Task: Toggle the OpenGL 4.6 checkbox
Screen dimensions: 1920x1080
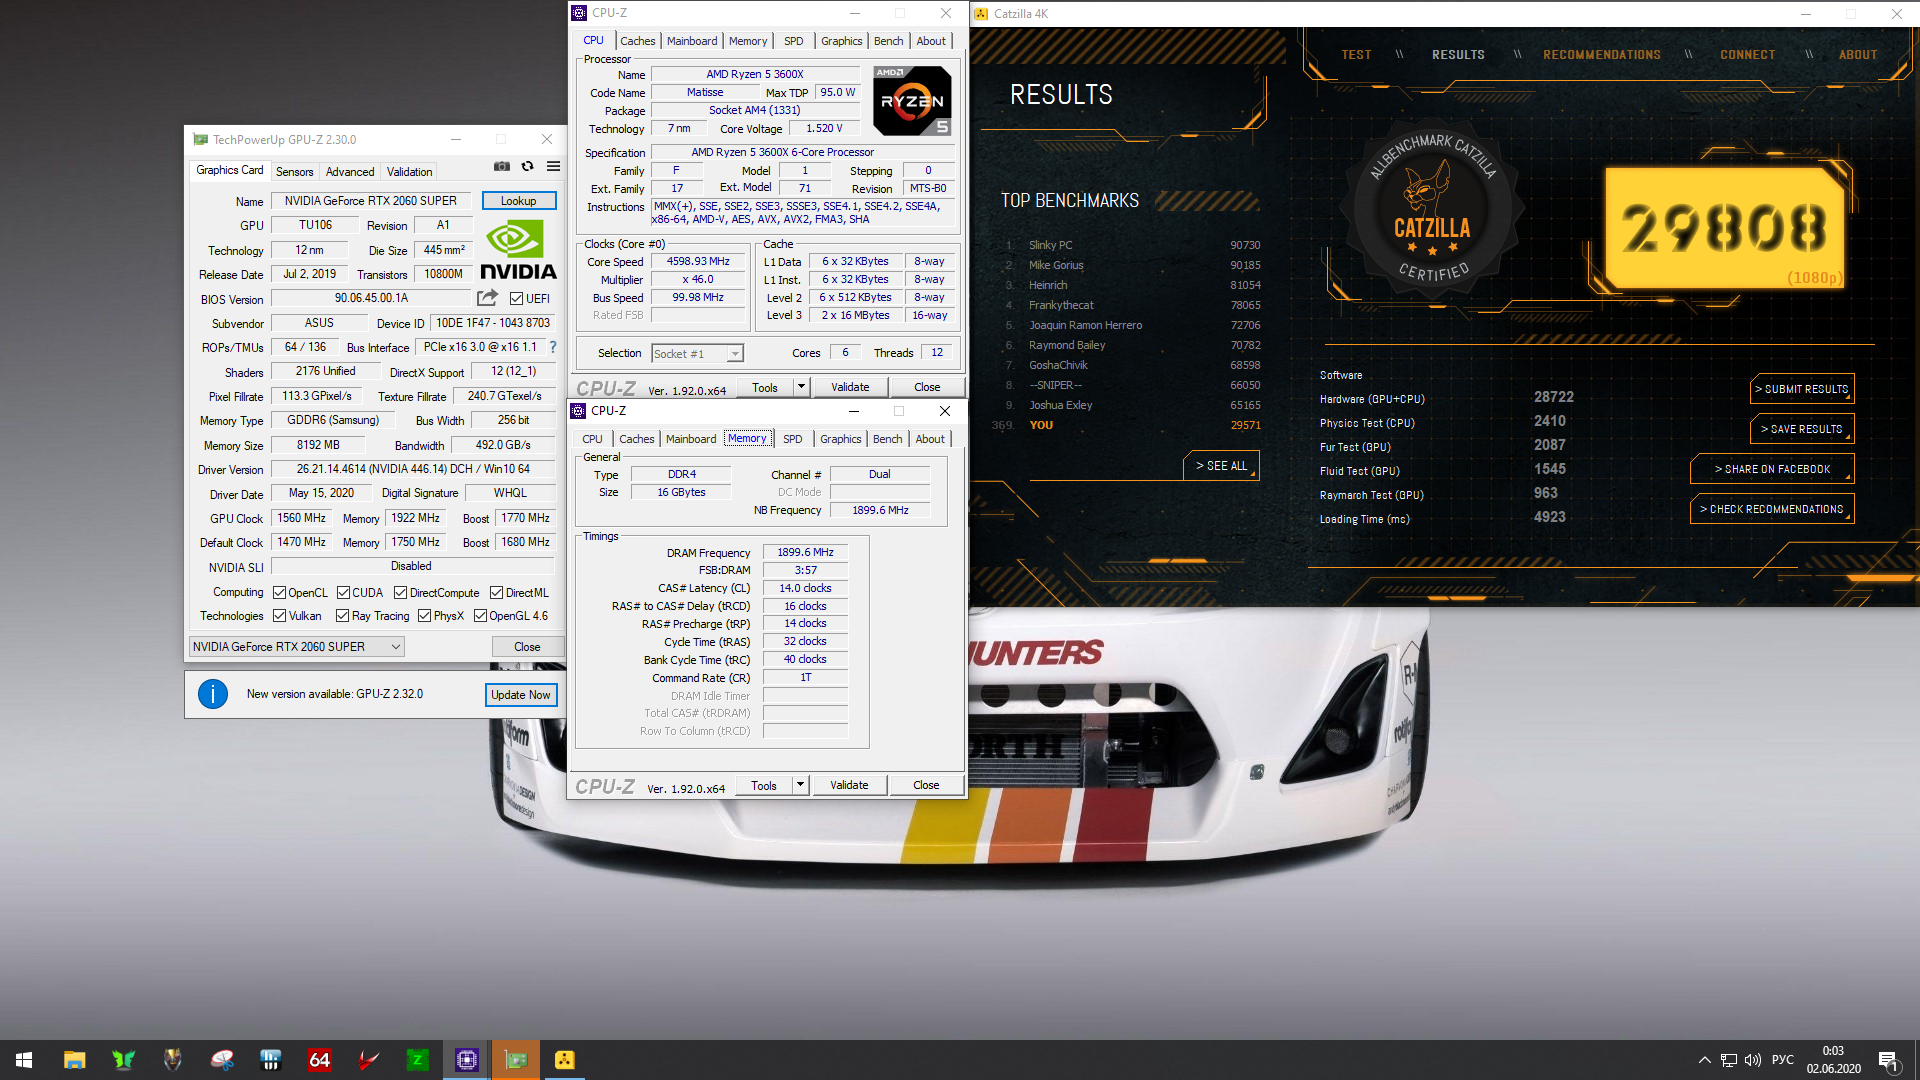Action: click(480, 616)
